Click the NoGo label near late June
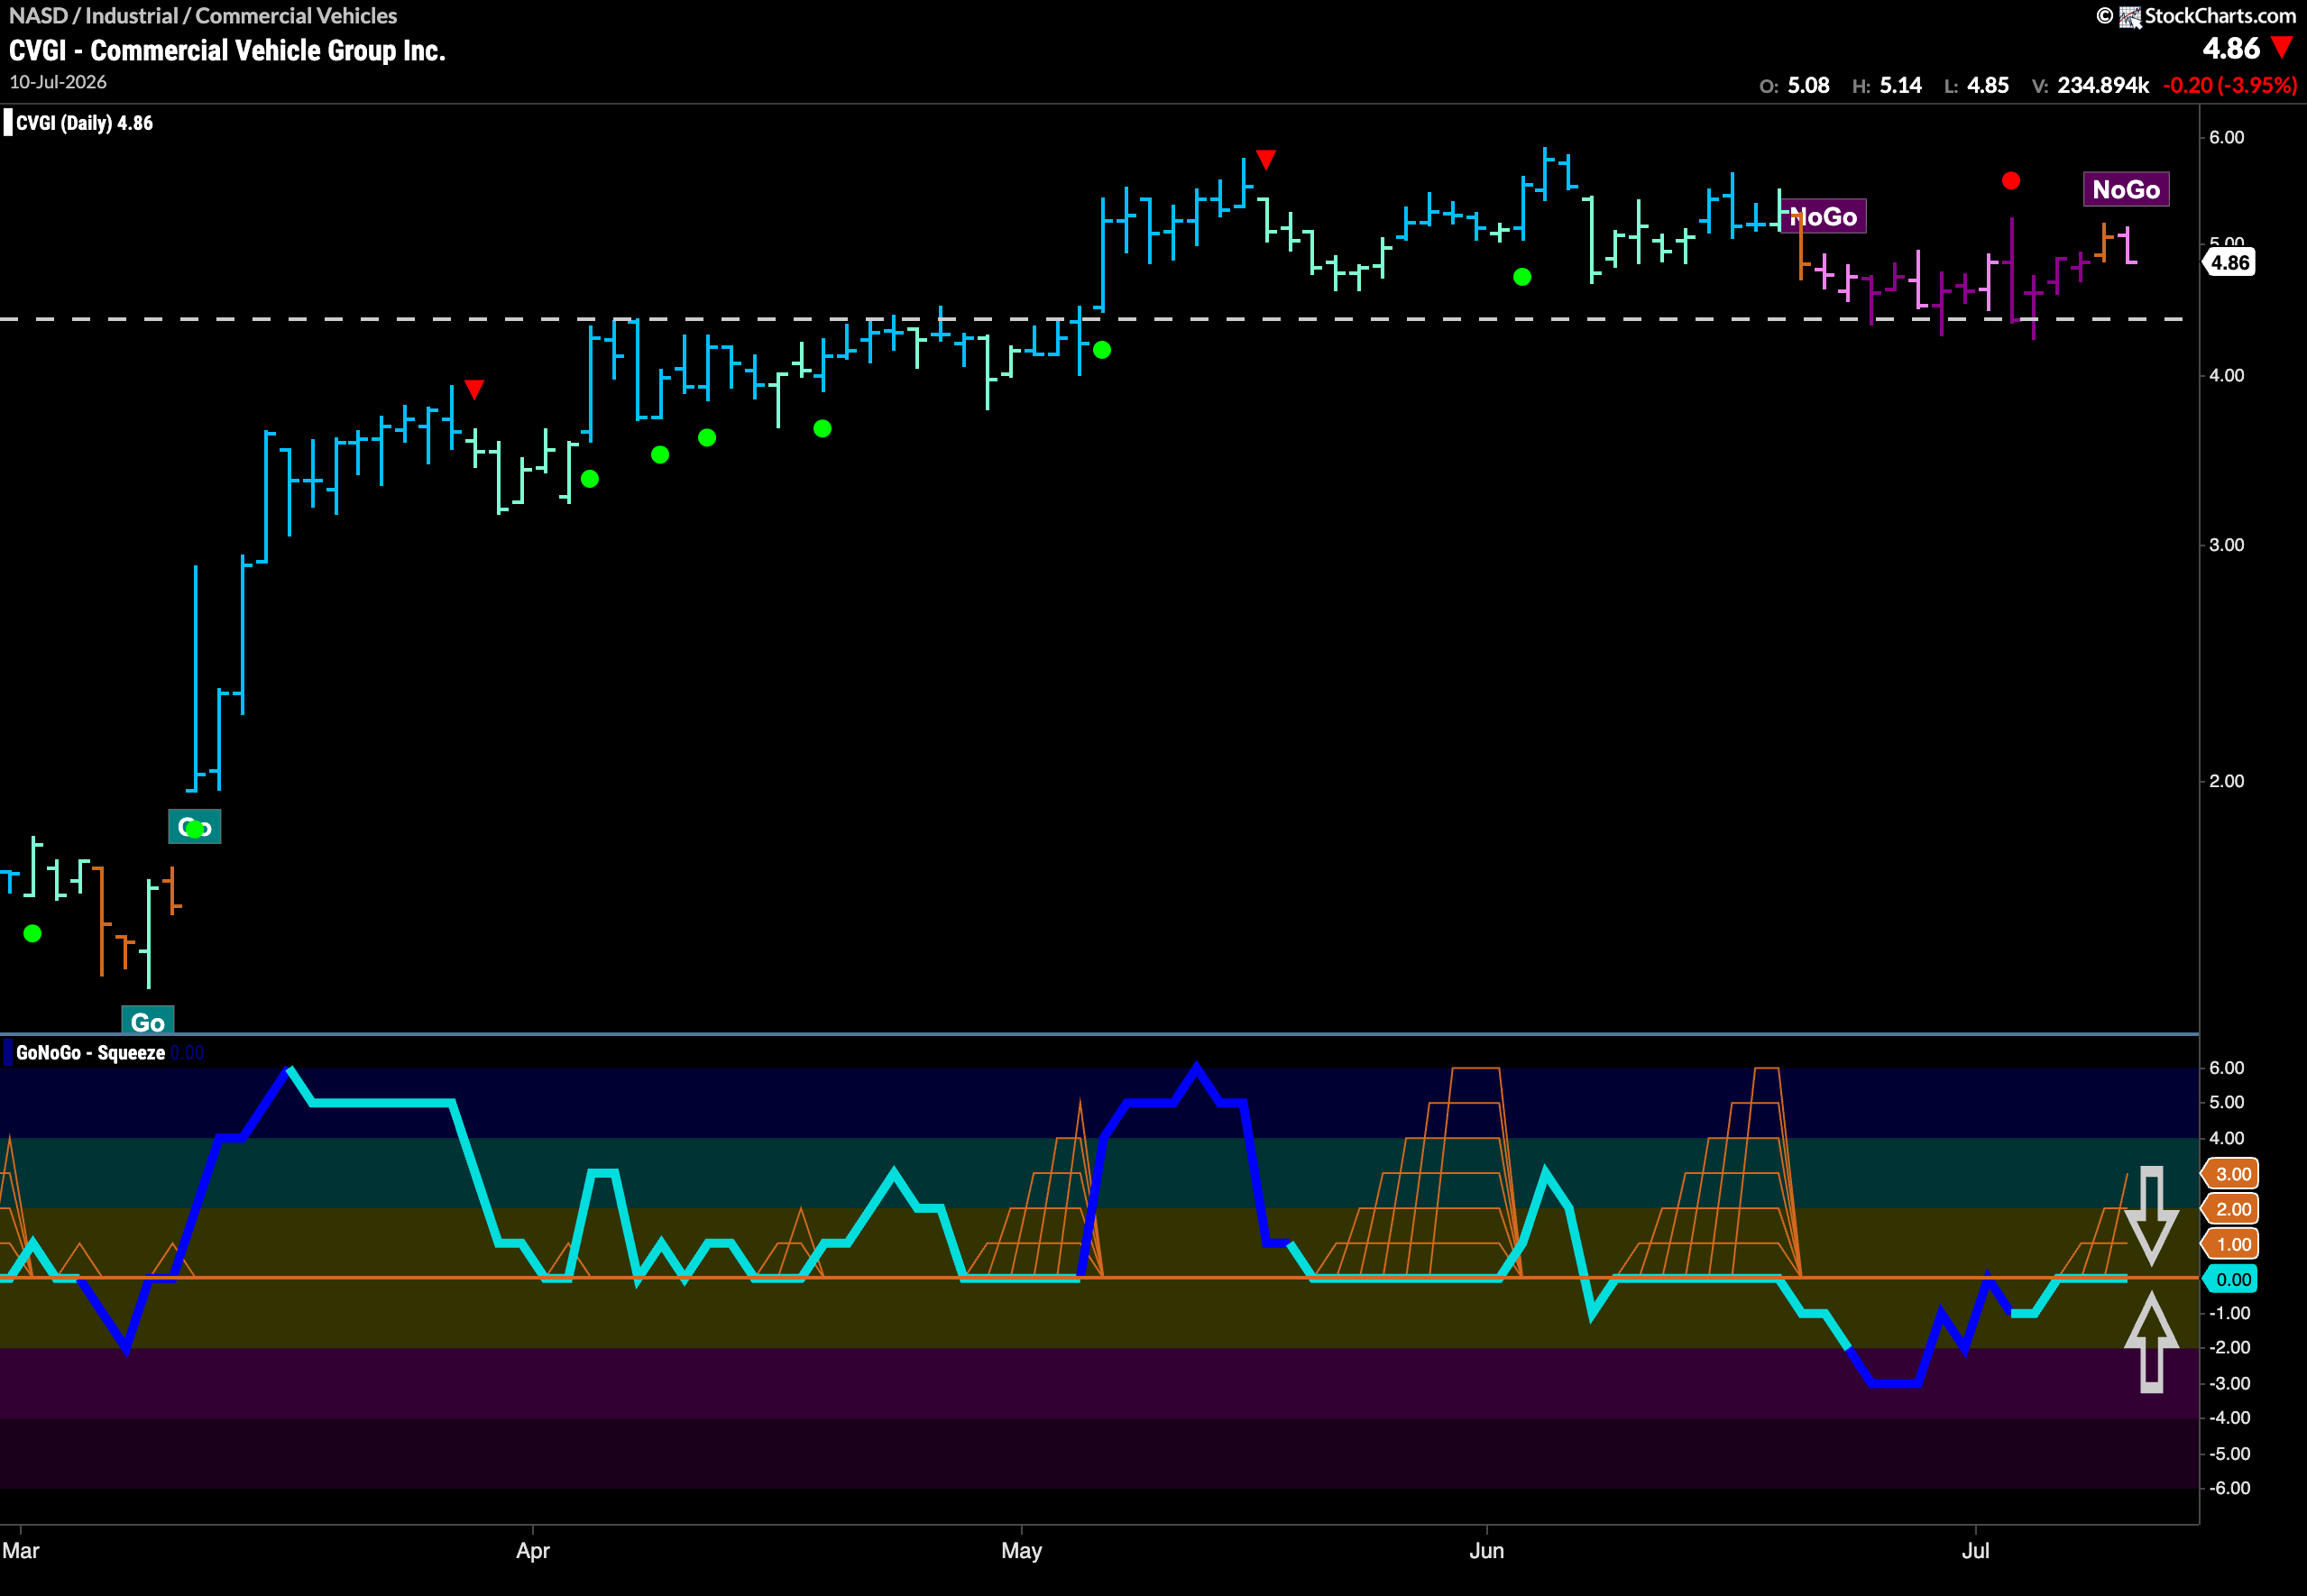The width and height of the screenshot is (2307, 1596). click(1823, 217)
